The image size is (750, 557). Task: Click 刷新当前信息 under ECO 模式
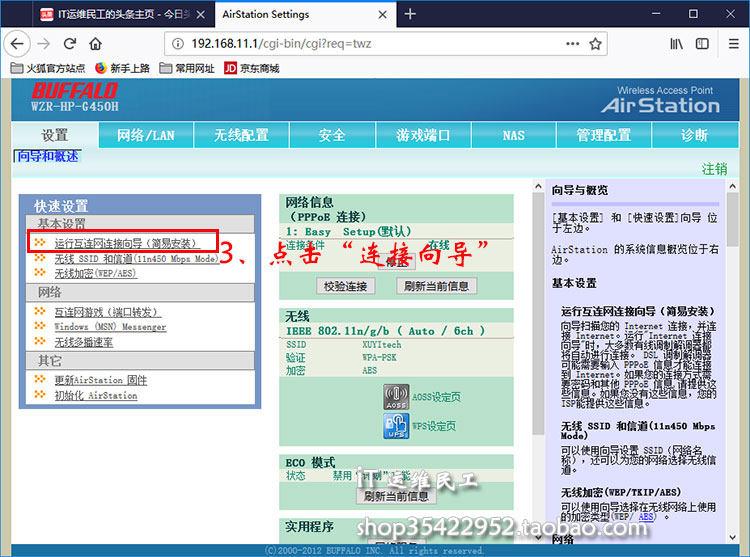click(x=396, y=496)
